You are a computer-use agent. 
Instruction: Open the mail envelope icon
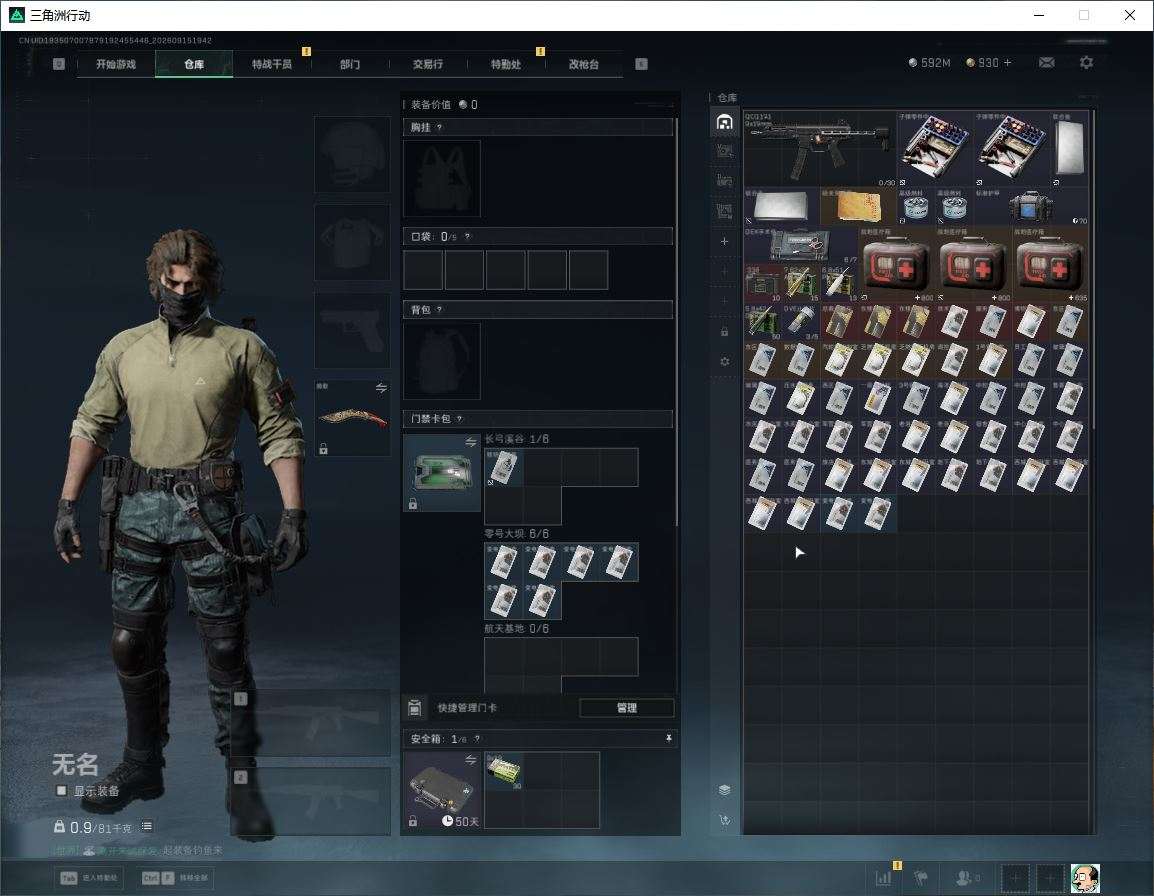[x=1046, y=63]
